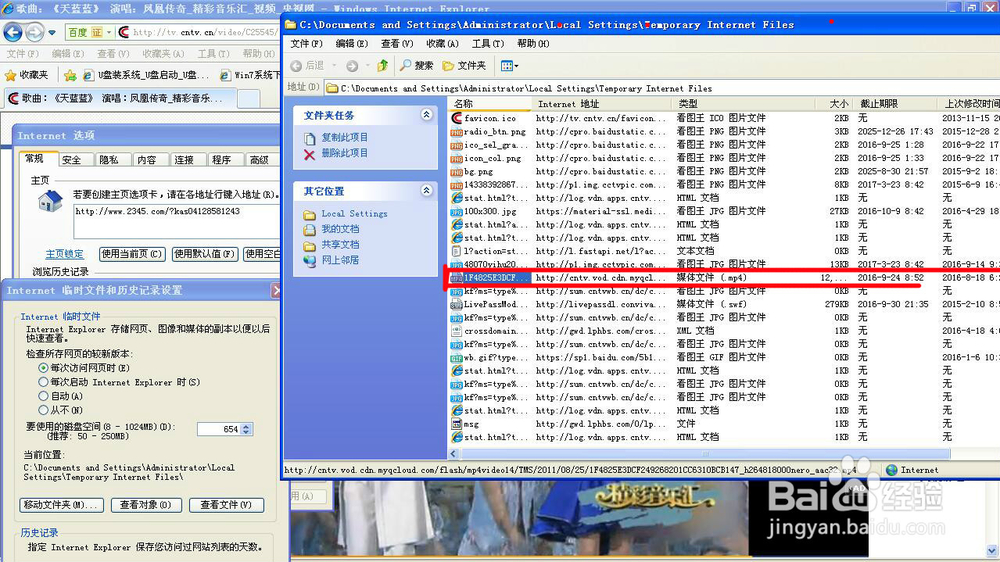
Task: Sort by 名称 column header
Action: pyautogui.click(x=490, y=104)
